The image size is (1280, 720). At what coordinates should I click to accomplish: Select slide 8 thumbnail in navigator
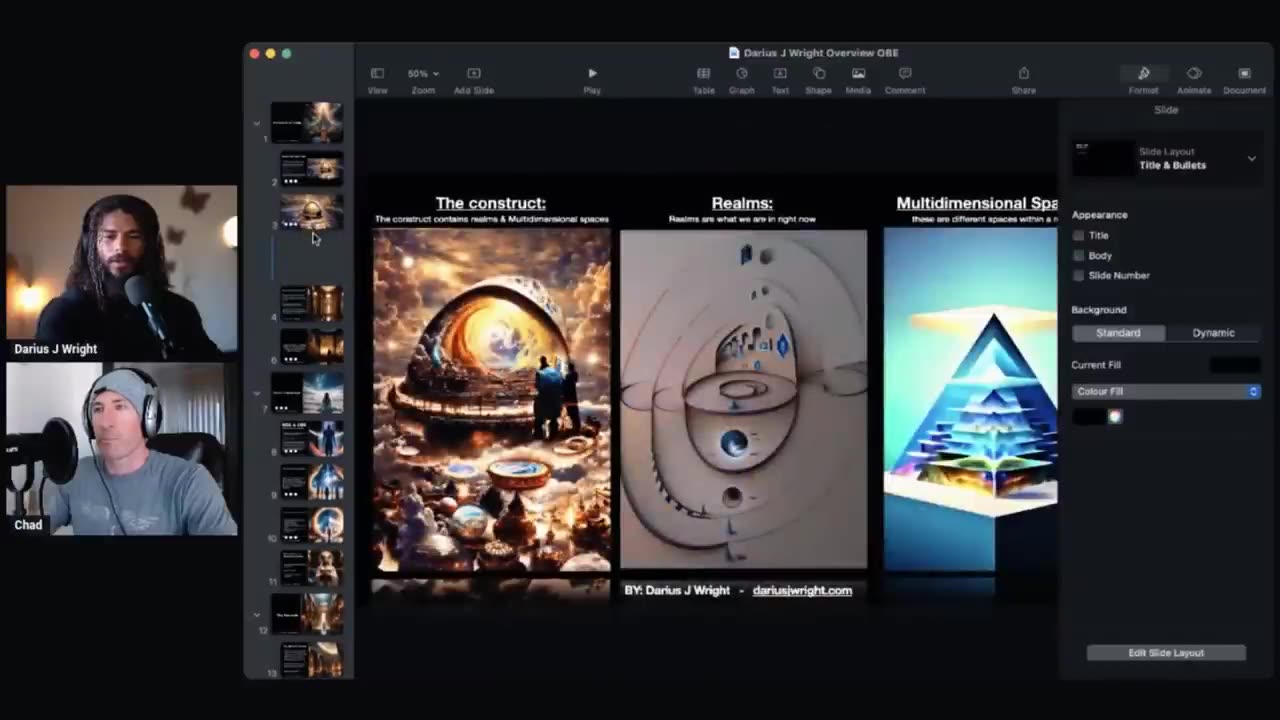312,438
